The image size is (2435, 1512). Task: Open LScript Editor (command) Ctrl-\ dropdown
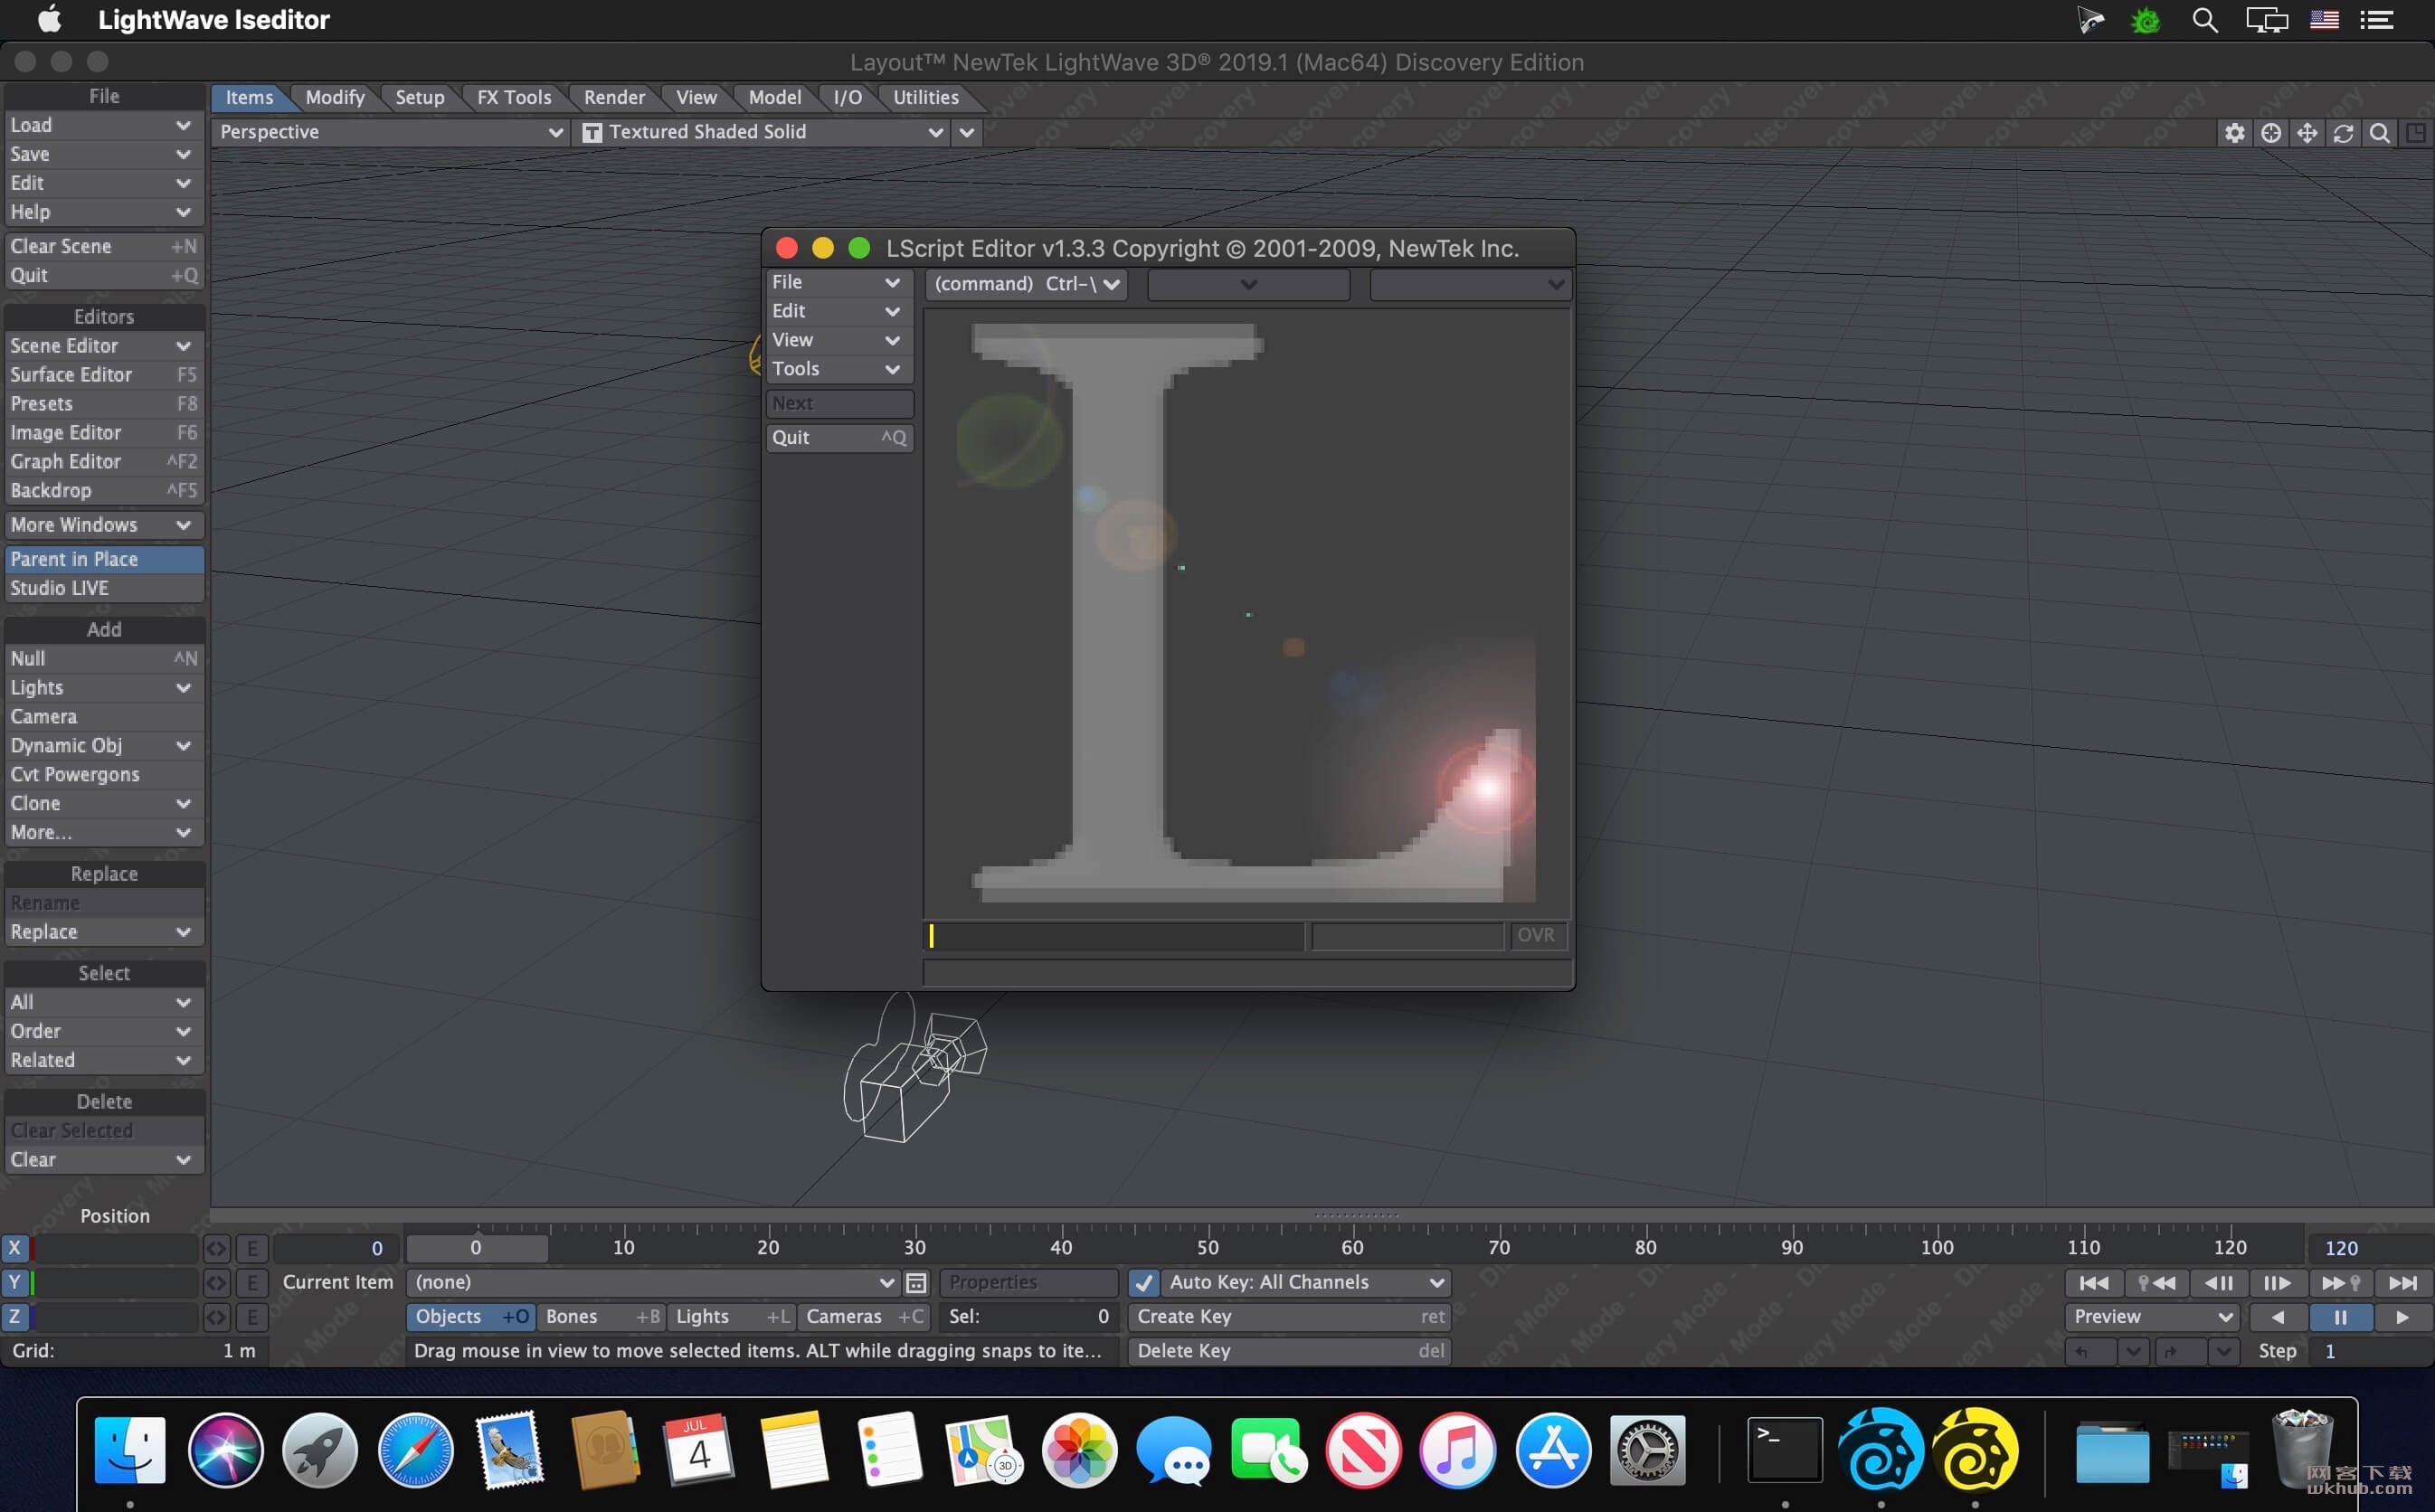1026,284
